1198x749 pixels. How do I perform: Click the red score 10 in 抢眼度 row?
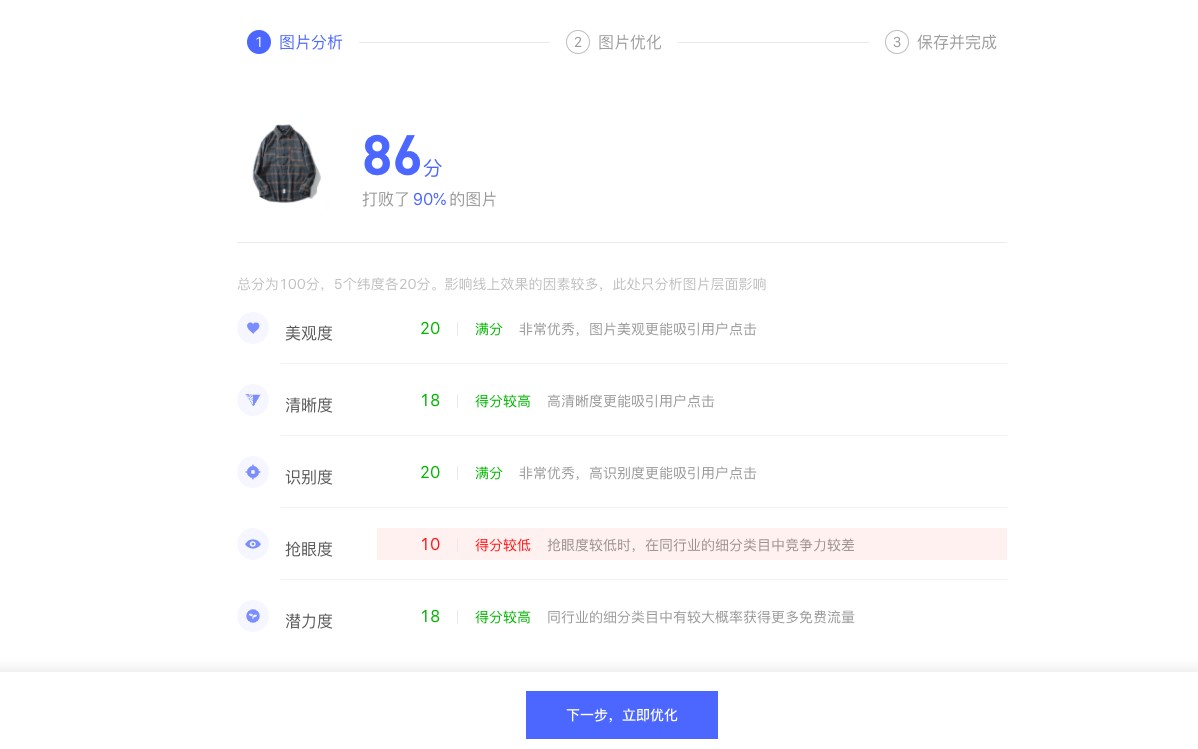point(430,544)
